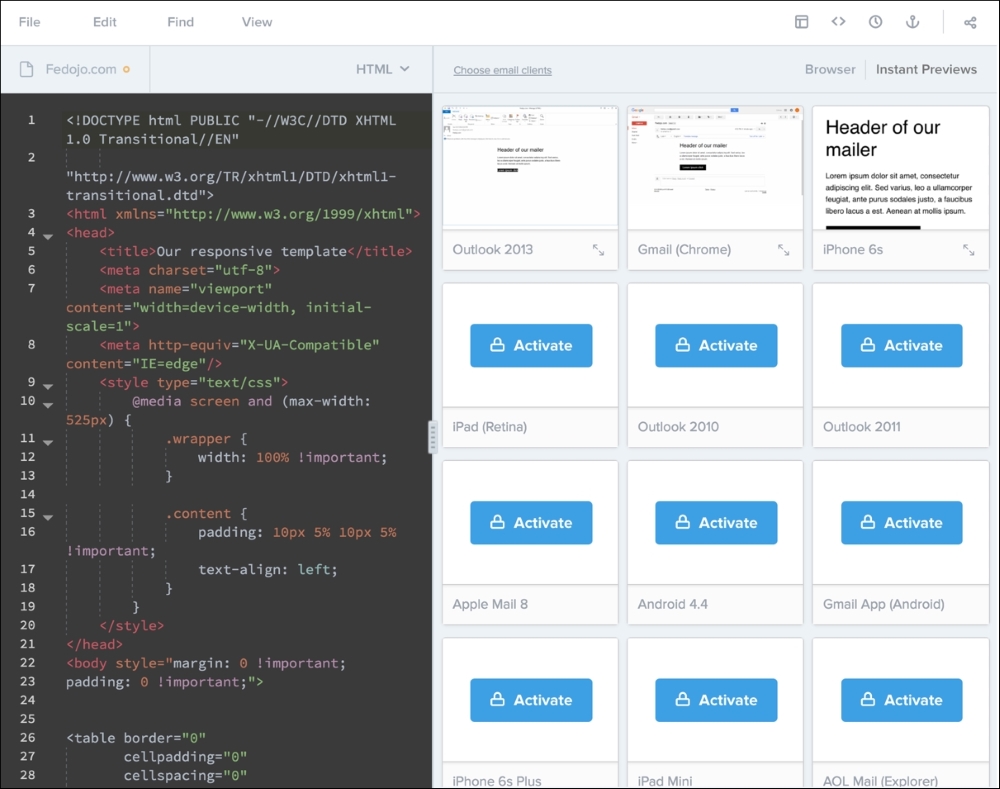The width and height of the screenshot is (1000, 789).
Task: Click the 'Outlook 2013' preview label
Action: tap(492, 249)
